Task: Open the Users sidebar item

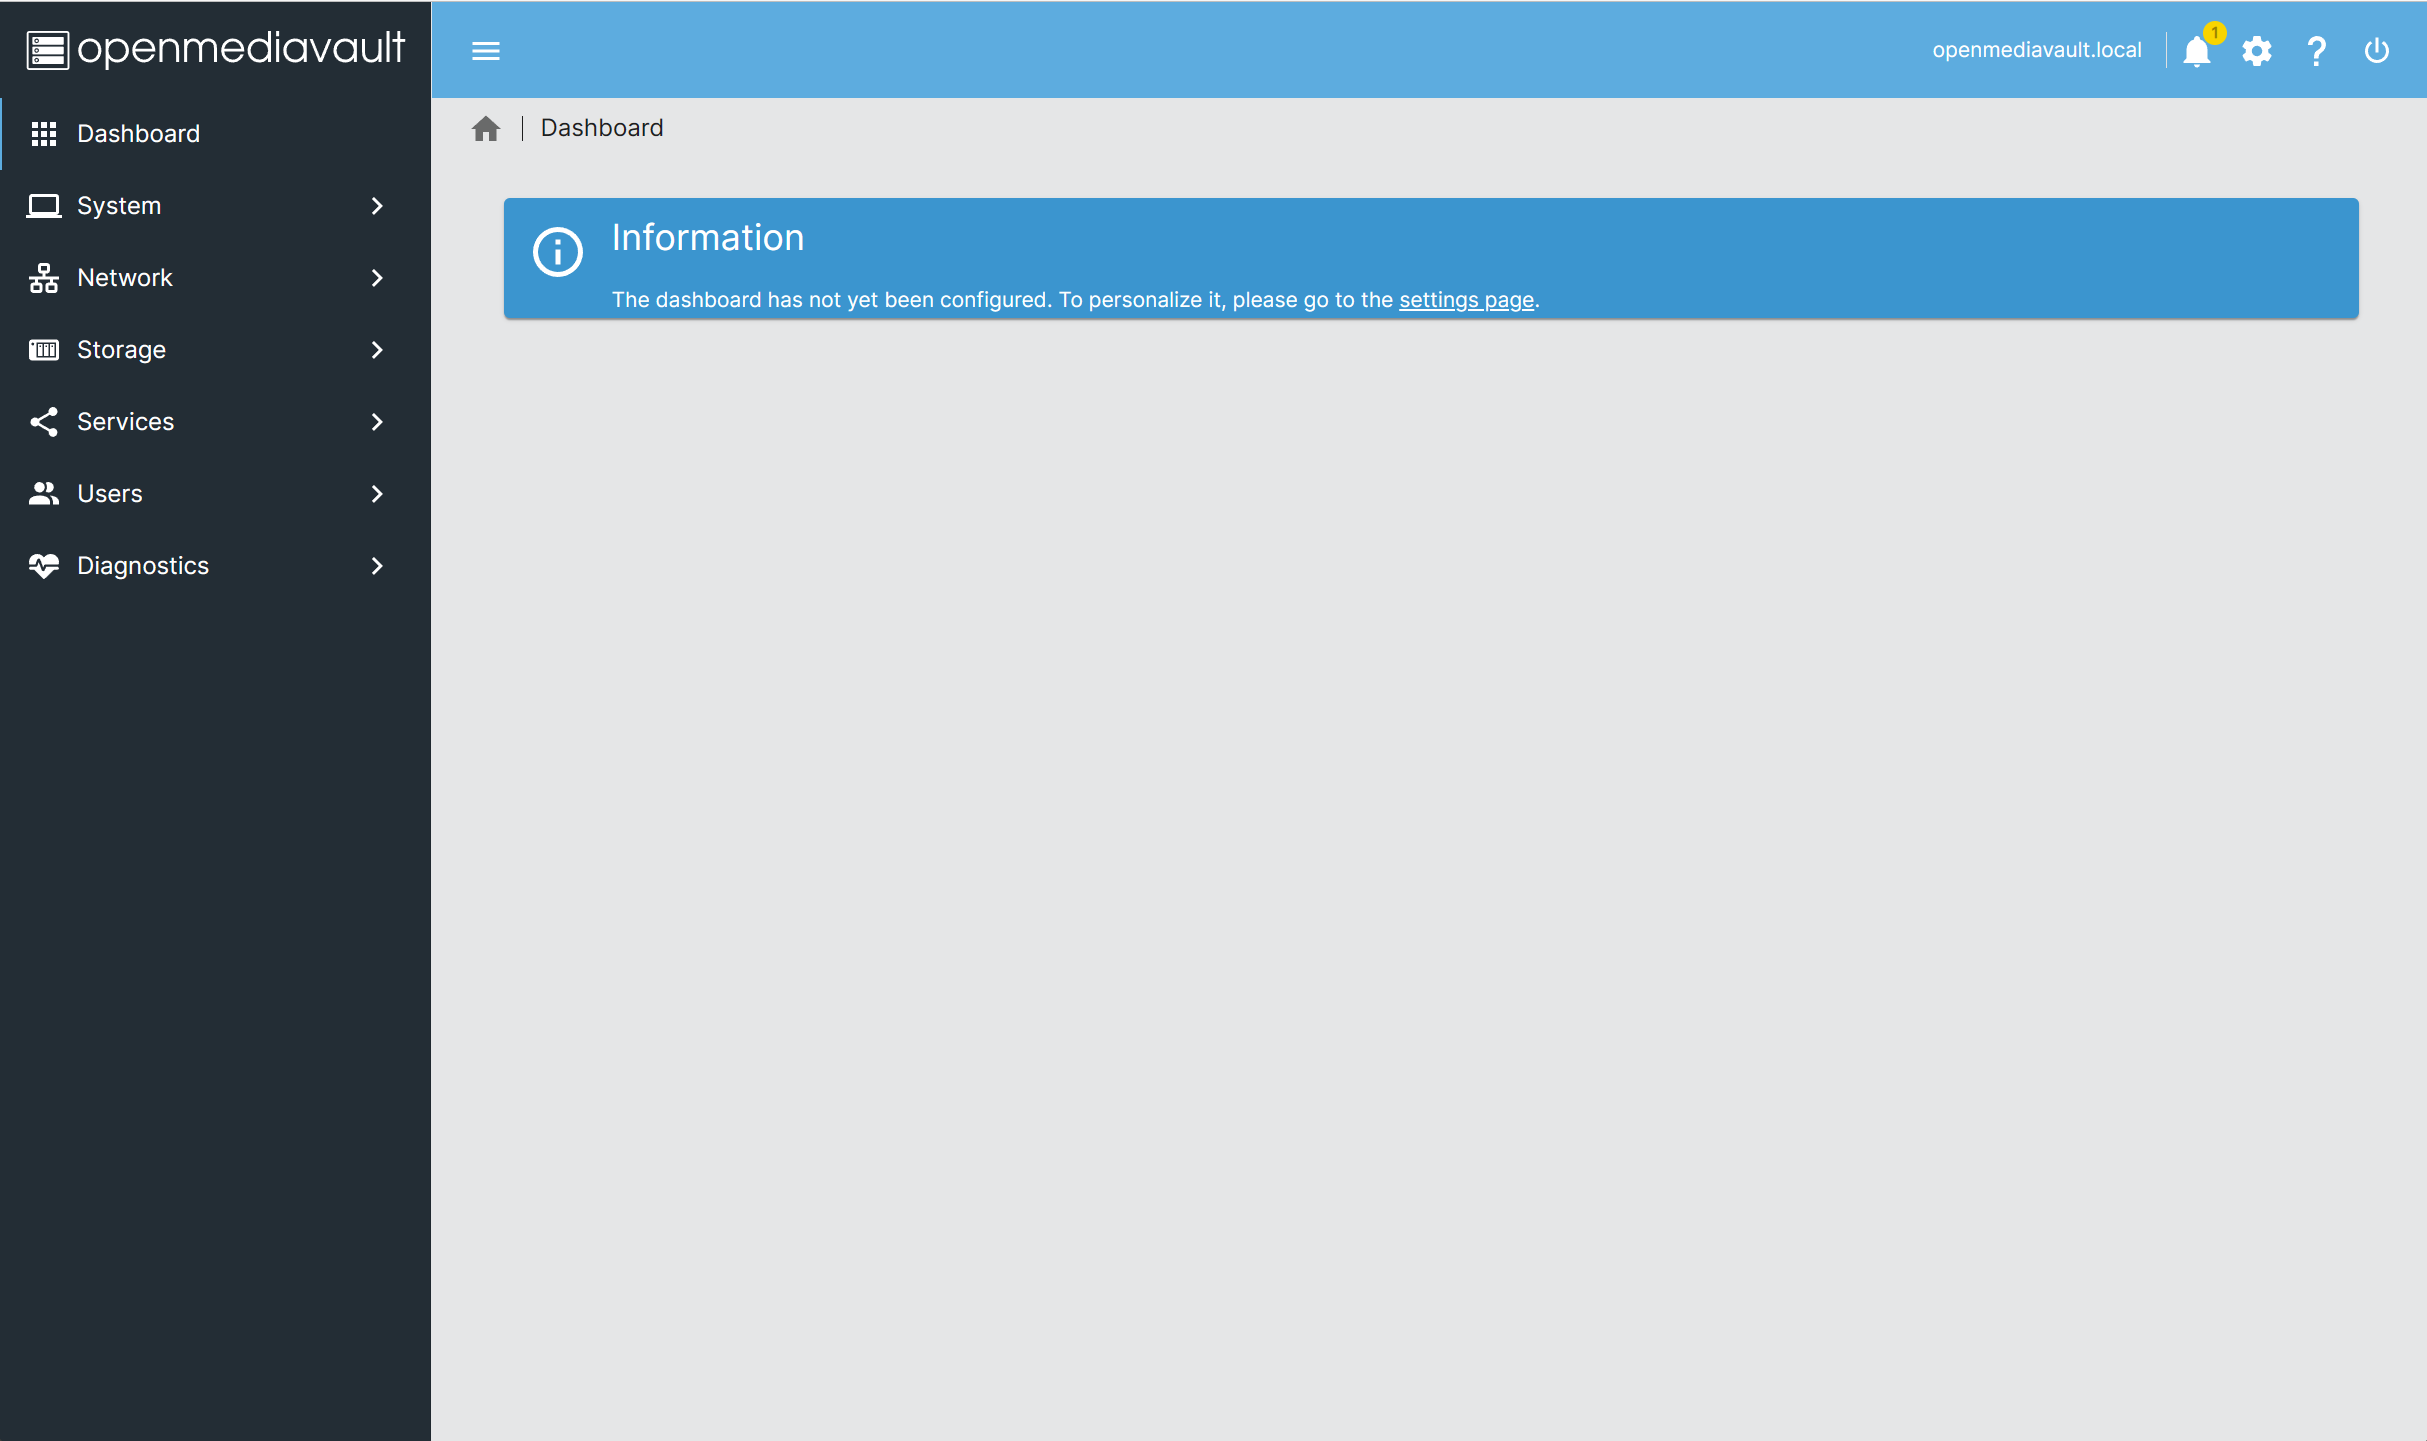Action: click(x=215, y=493)
